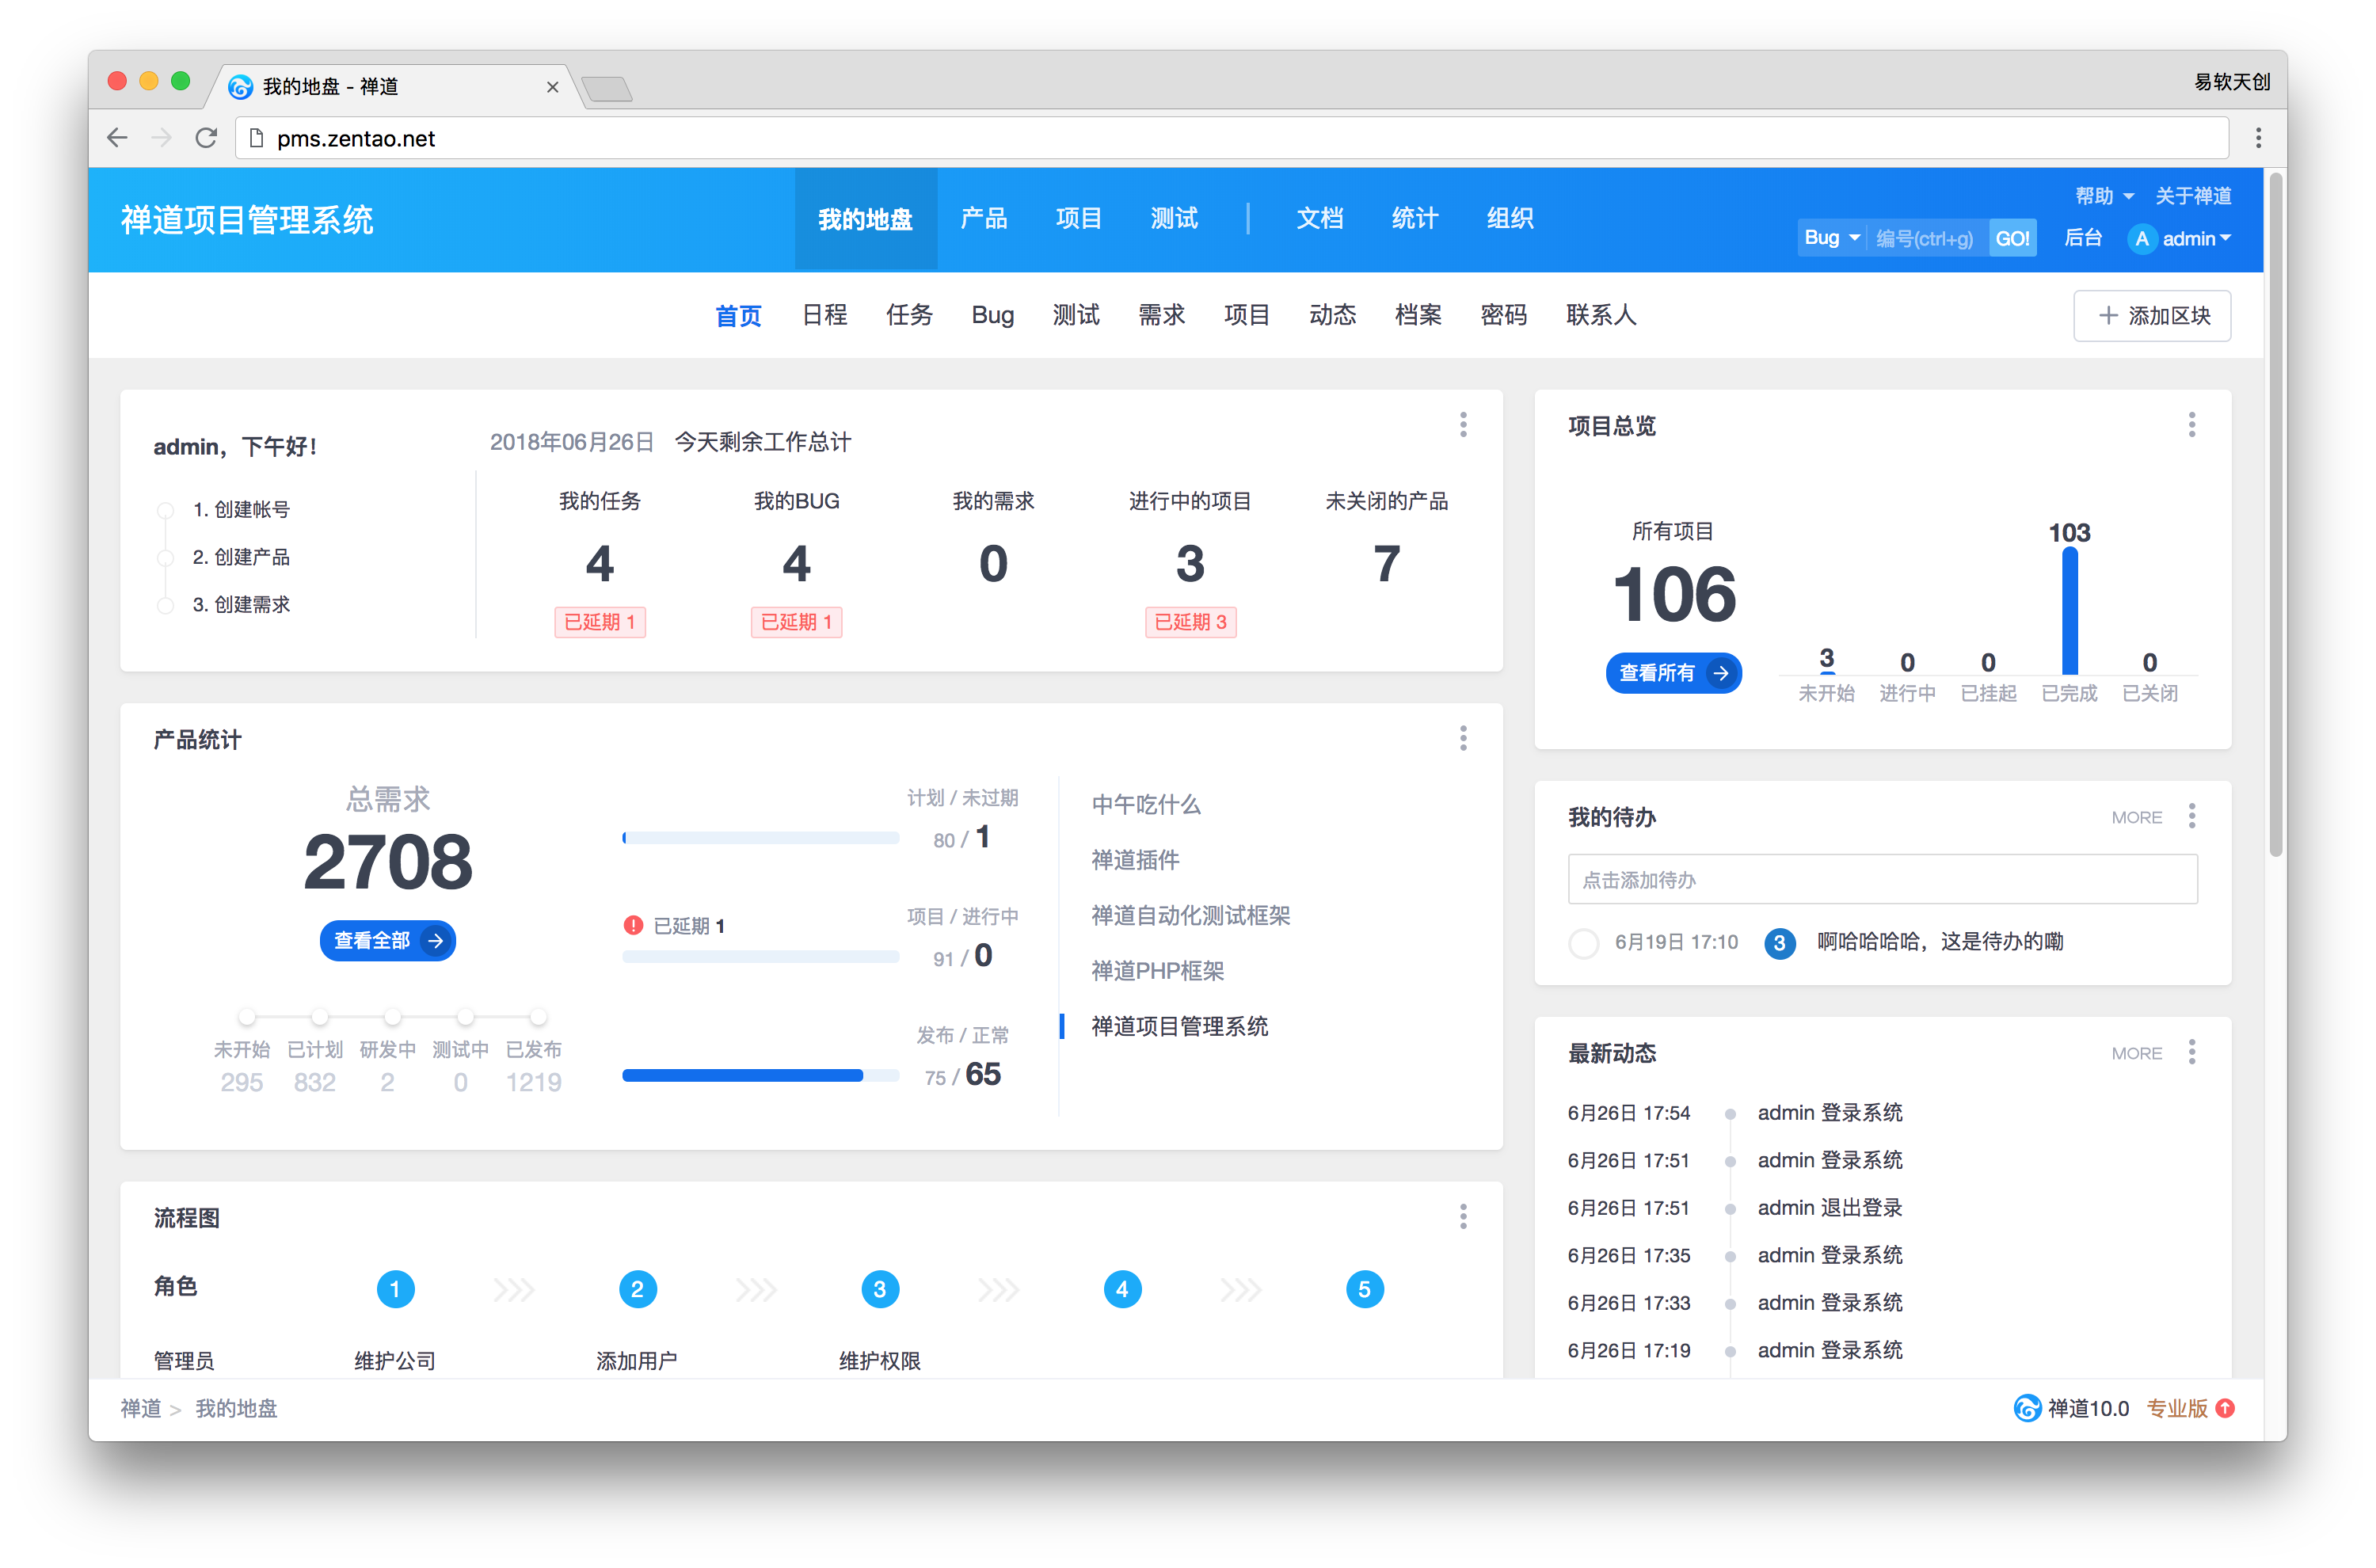Click the 发布 / 正常 progress bar
The height and width of the screenshot is (1568, 2376).
click(x=760, y=1076)
